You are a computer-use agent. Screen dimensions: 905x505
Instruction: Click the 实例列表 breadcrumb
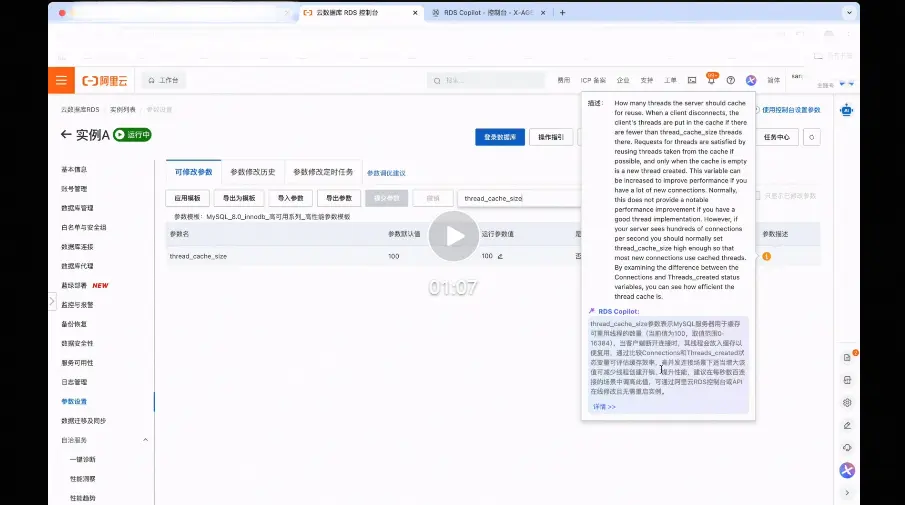[x=123, y=109]
